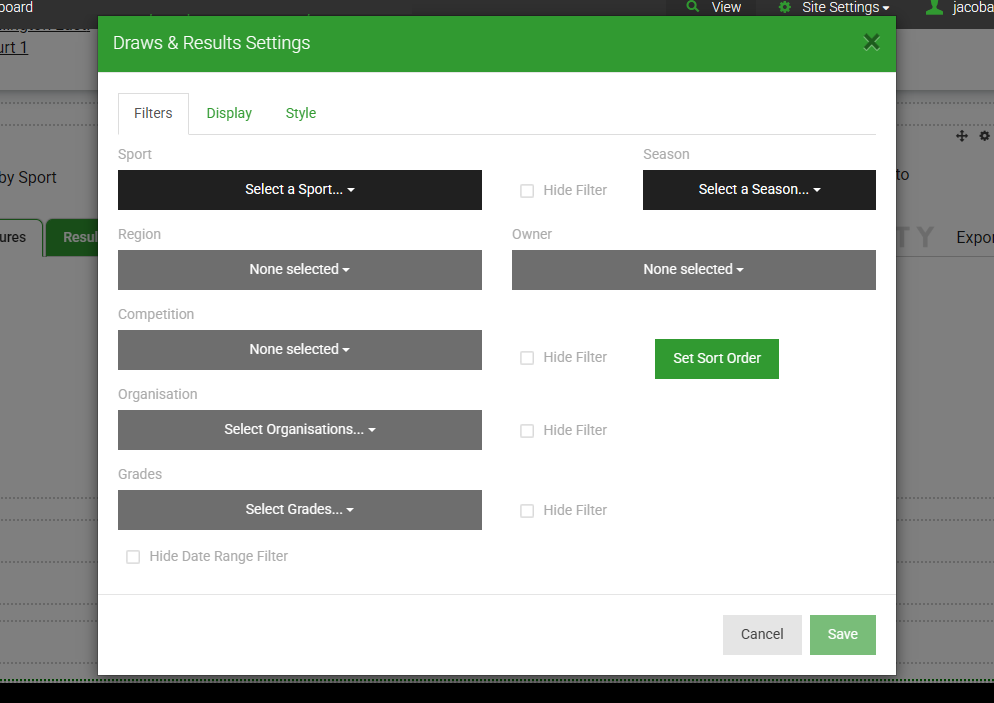Expand the Competition None selected dropdown

tap(300, 349)
